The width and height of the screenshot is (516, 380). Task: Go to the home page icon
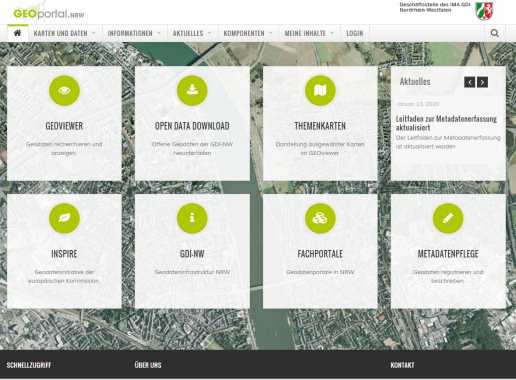[x=17, y=33]
